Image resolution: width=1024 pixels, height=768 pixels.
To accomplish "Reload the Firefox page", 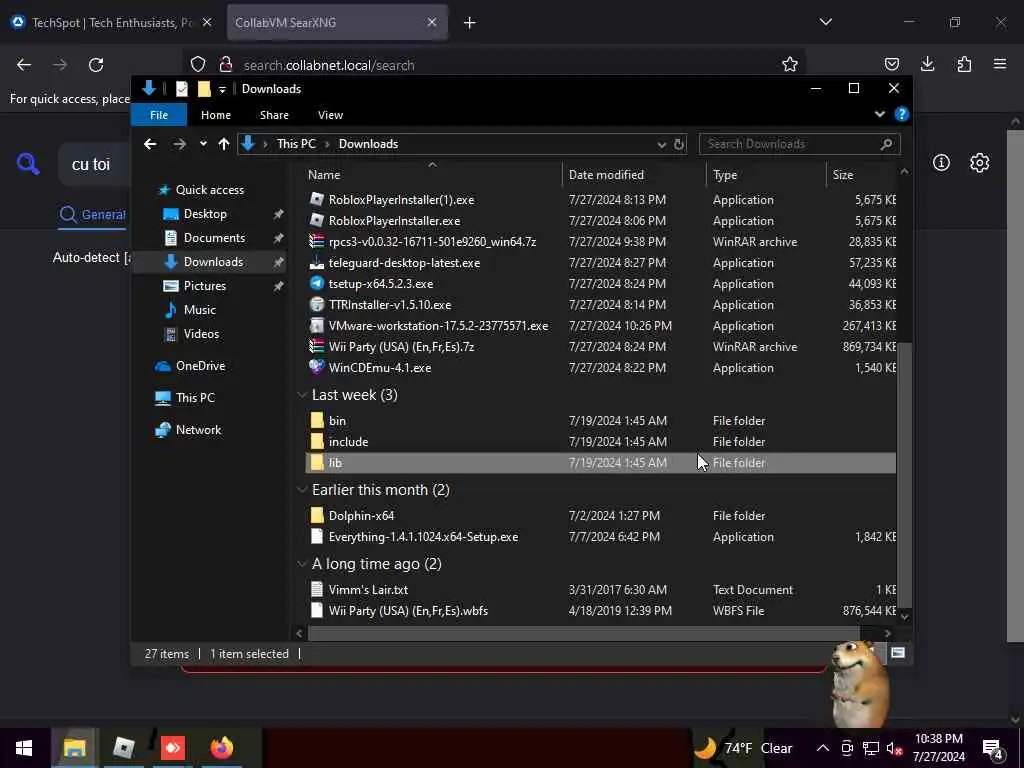I will [96, 65].
